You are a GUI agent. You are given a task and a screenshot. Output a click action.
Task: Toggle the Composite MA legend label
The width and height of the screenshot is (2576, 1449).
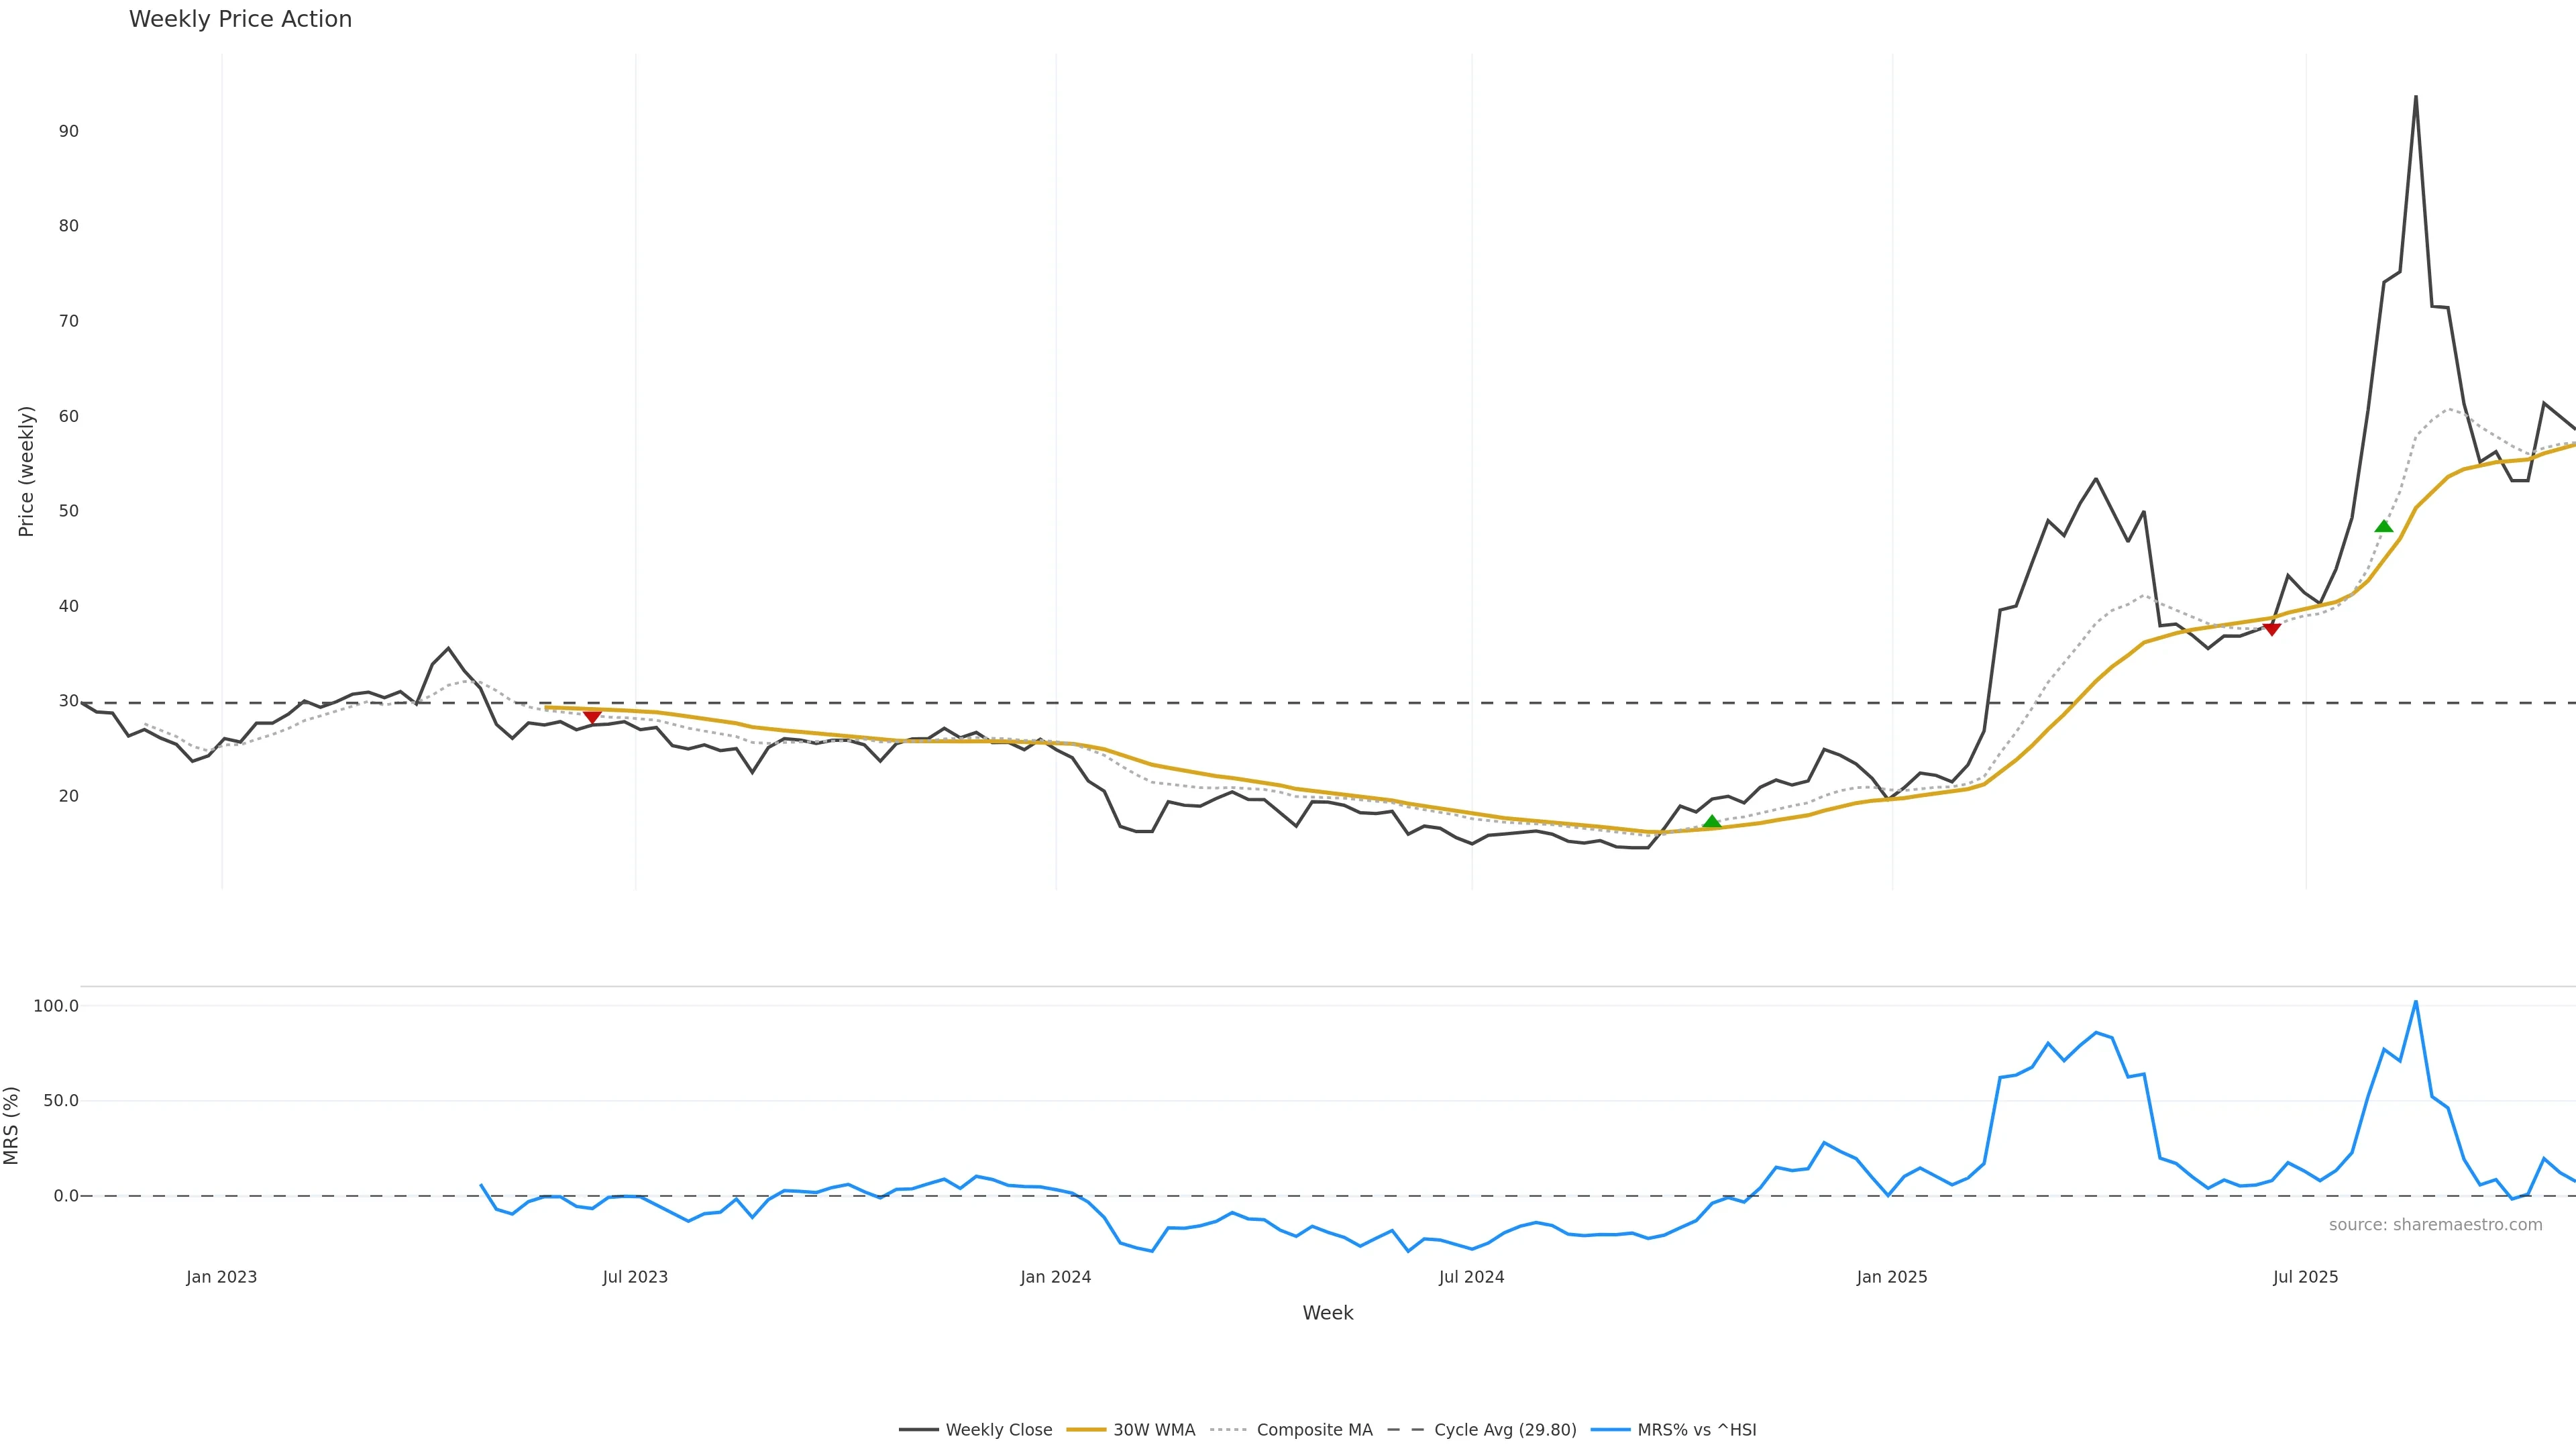pyautogui.click(x=1314, y=1430)
